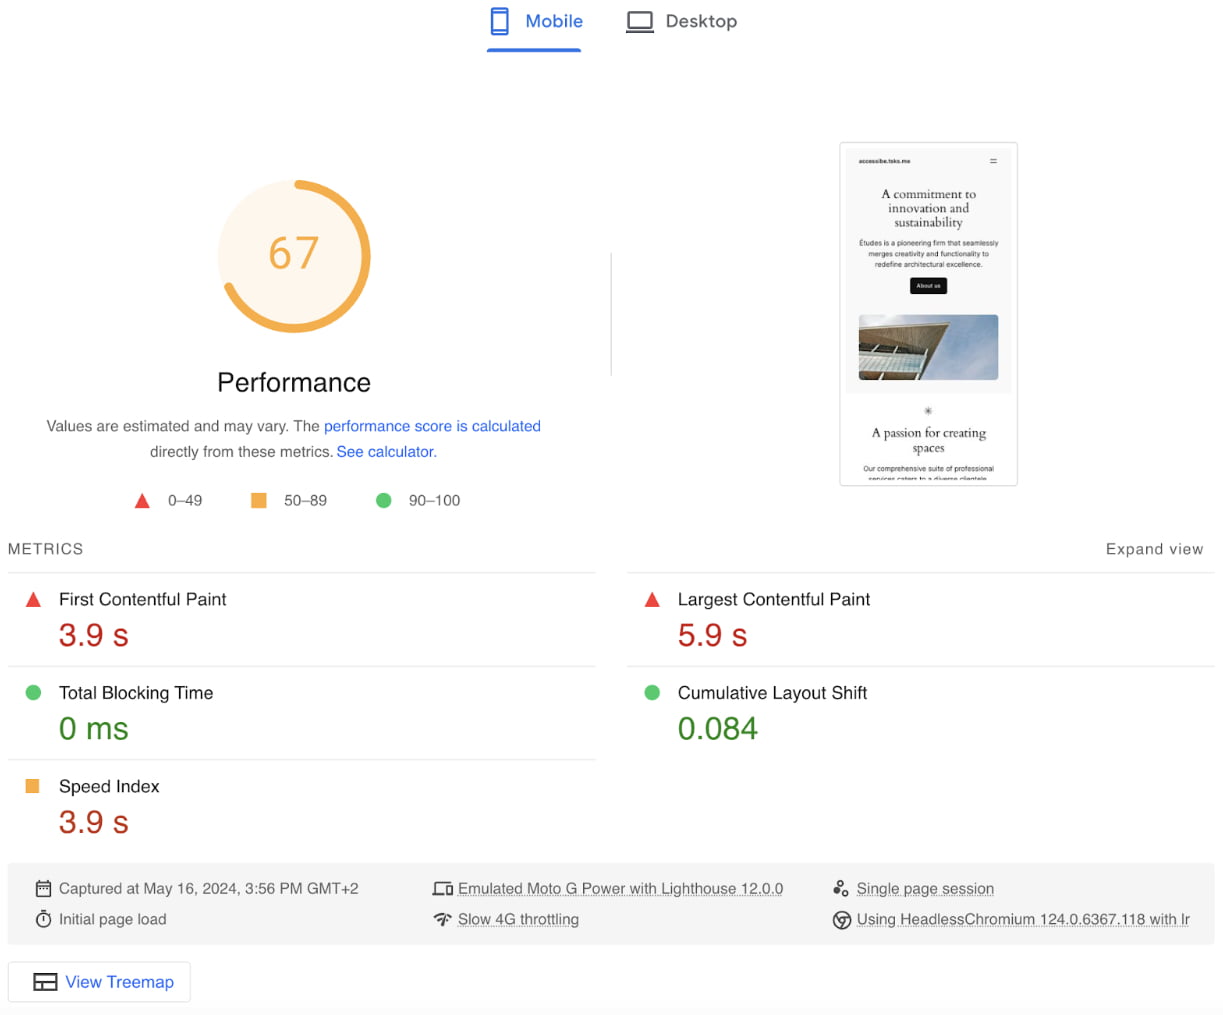Click the red triangle beside First Contentful Paint
This screenshot has width=1223, height=1015.
click(x=33, y=599)
